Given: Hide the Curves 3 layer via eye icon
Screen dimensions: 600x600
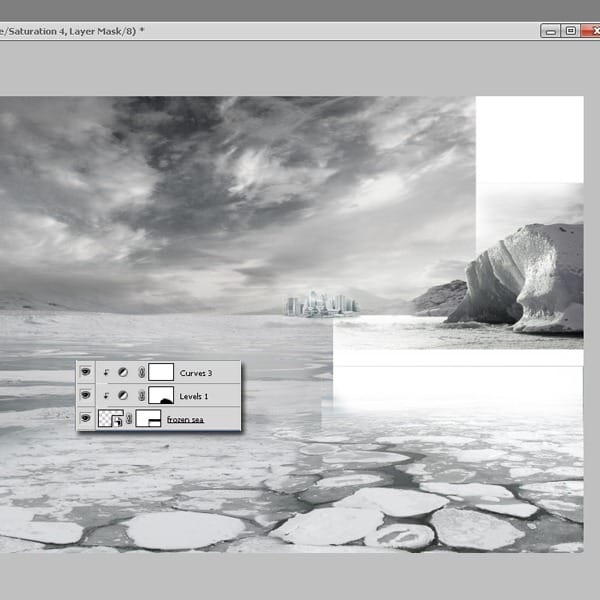Looking at the screenshot, I should pos(87,372).
